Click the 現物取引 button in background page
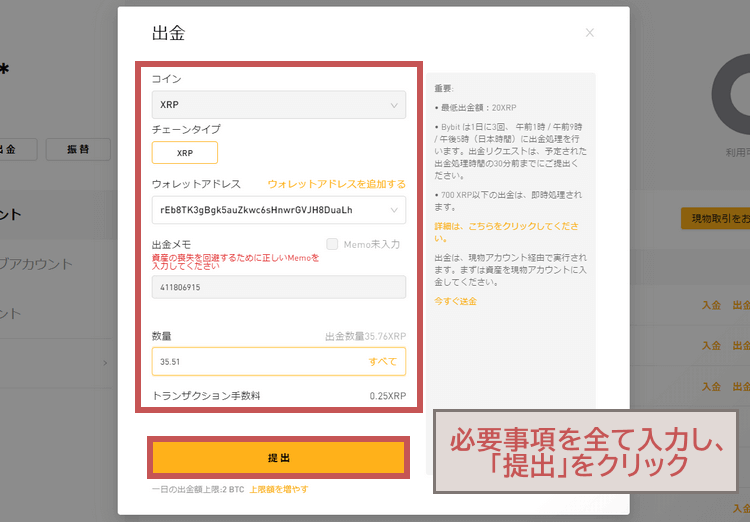Image resolution: width=750 pixels, height=522 pixels. point(716,219)
